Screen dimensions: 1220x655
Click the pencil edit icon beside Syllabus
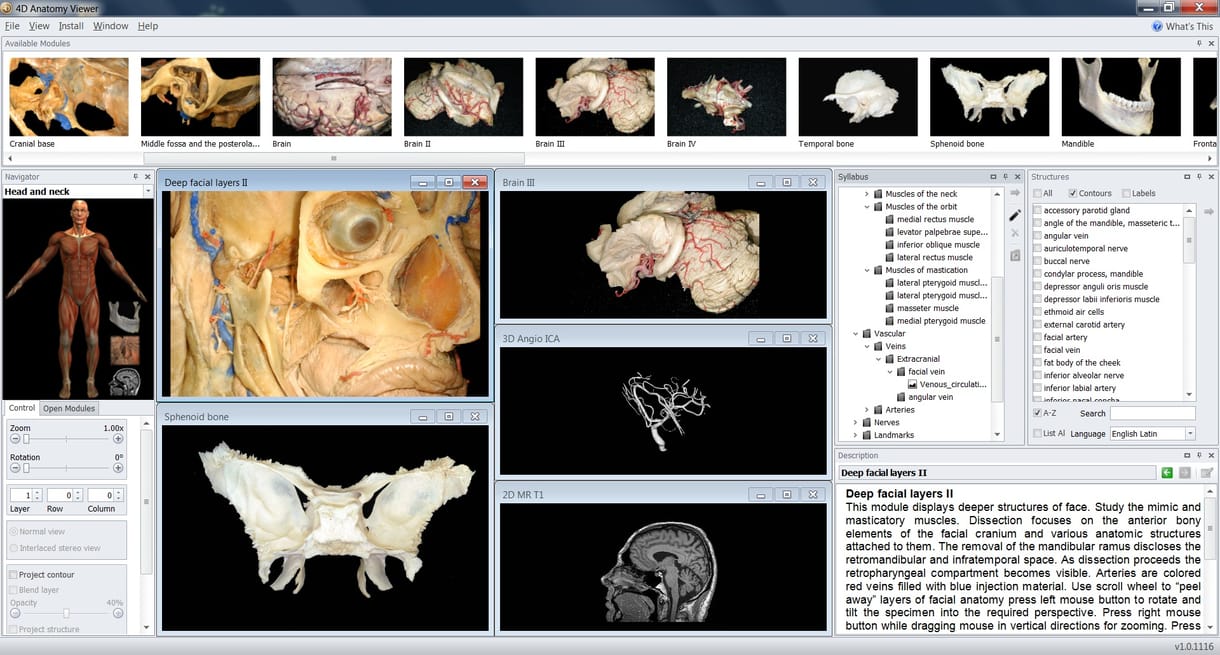pyautogui.click(x=1015, y=214)
